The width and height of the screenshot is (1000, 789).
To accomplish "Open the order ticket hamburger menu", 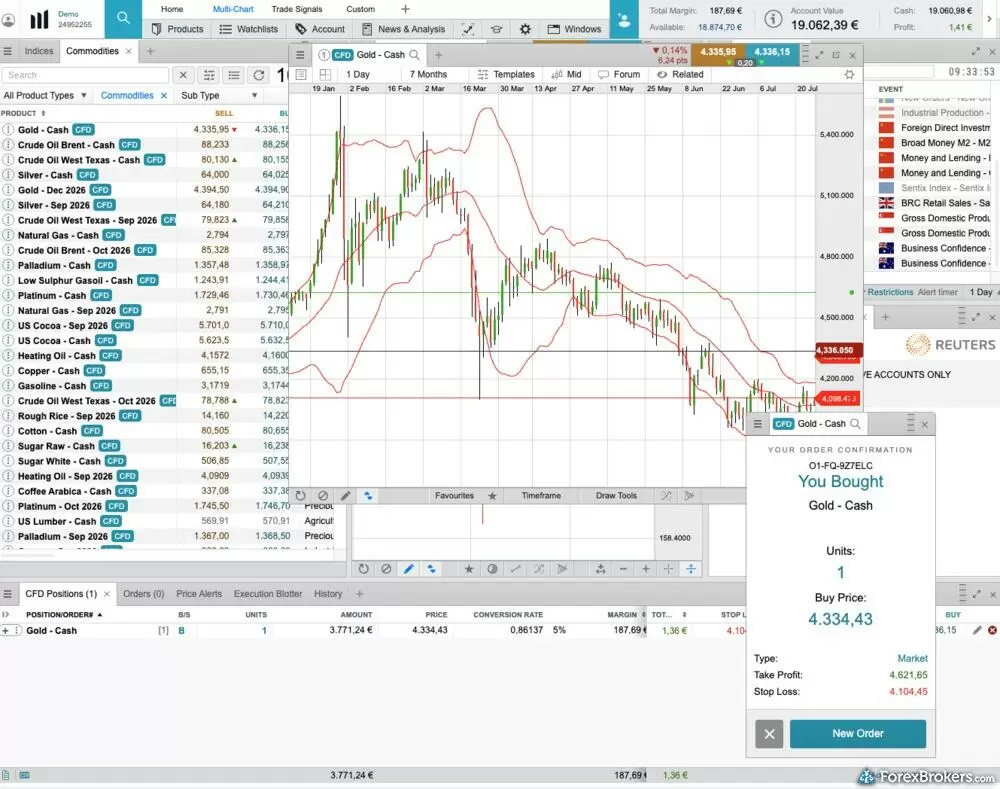I will pyautogui.click(x=758, y=424).
